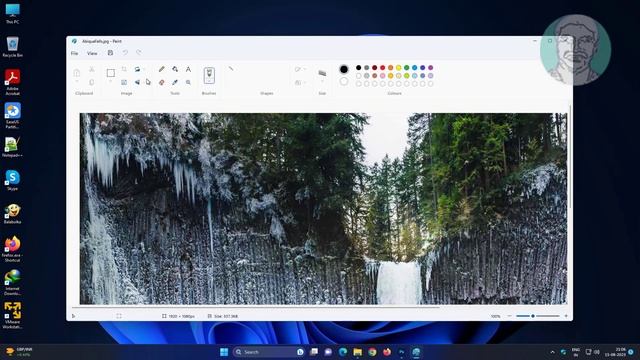Click the taskbar Search box
Image resolution: width=640 pixels, height=360 pixels.
pos(270,352)
